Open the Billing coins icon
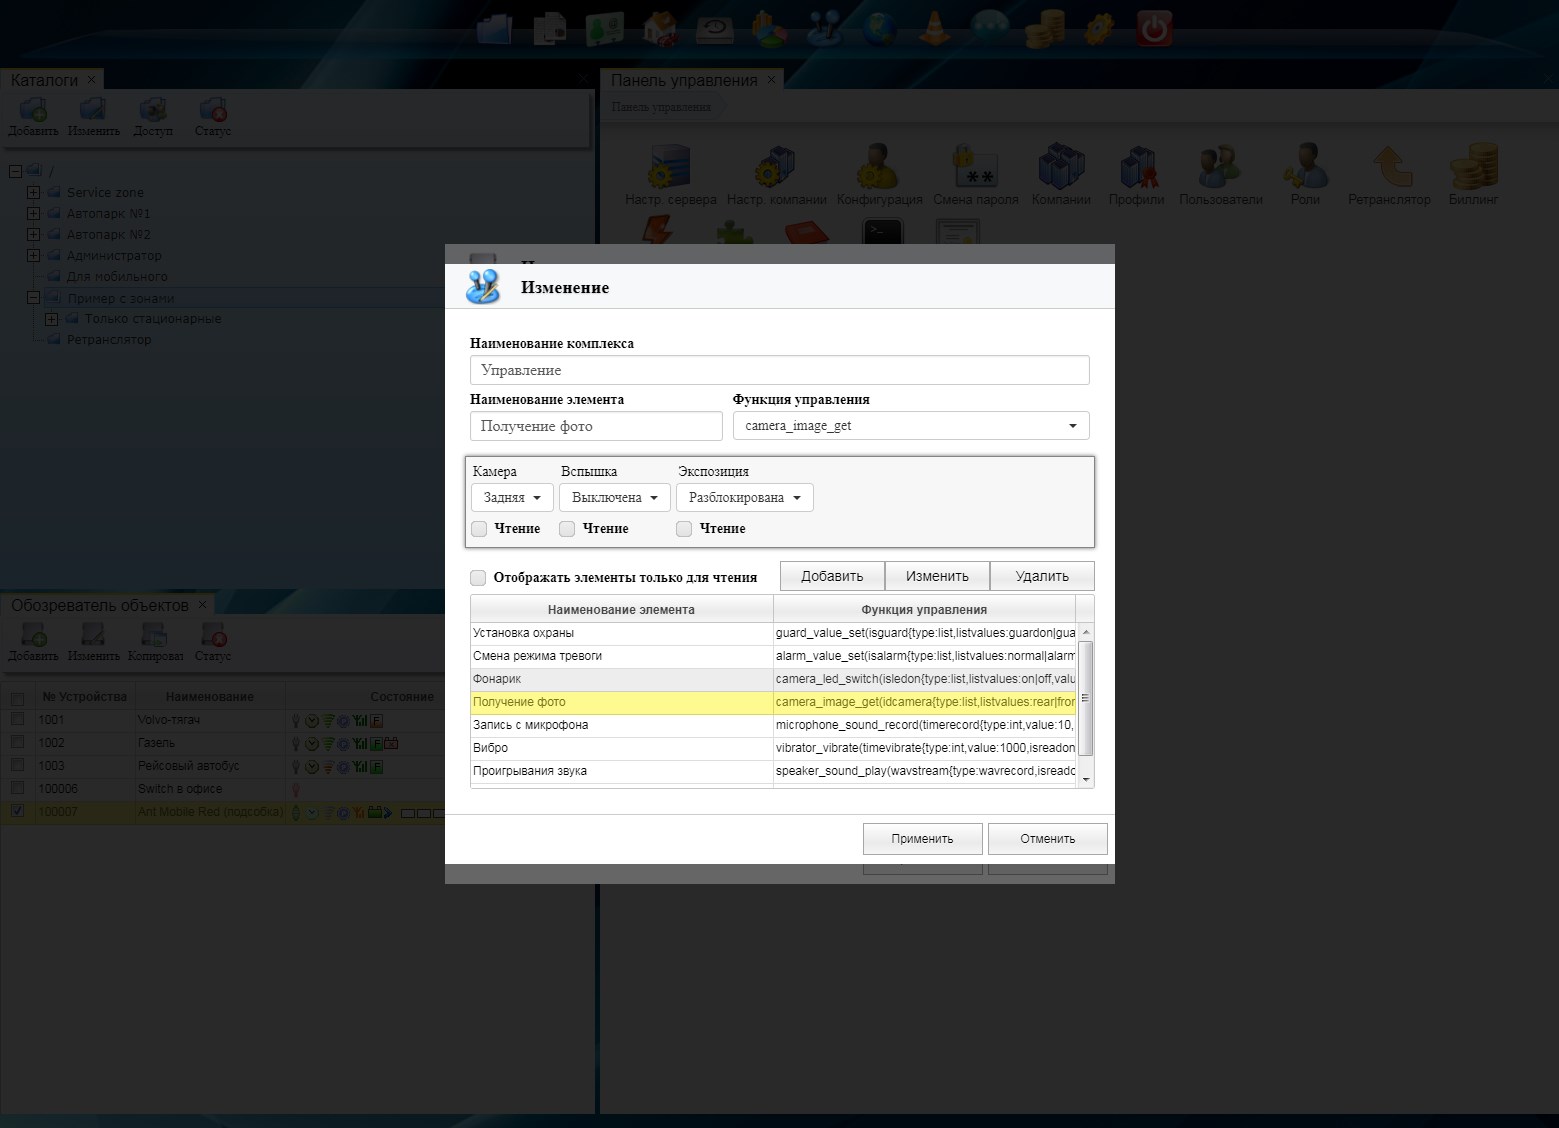The width and height of the screenshot is (1559, 1128). point(1473,167)
